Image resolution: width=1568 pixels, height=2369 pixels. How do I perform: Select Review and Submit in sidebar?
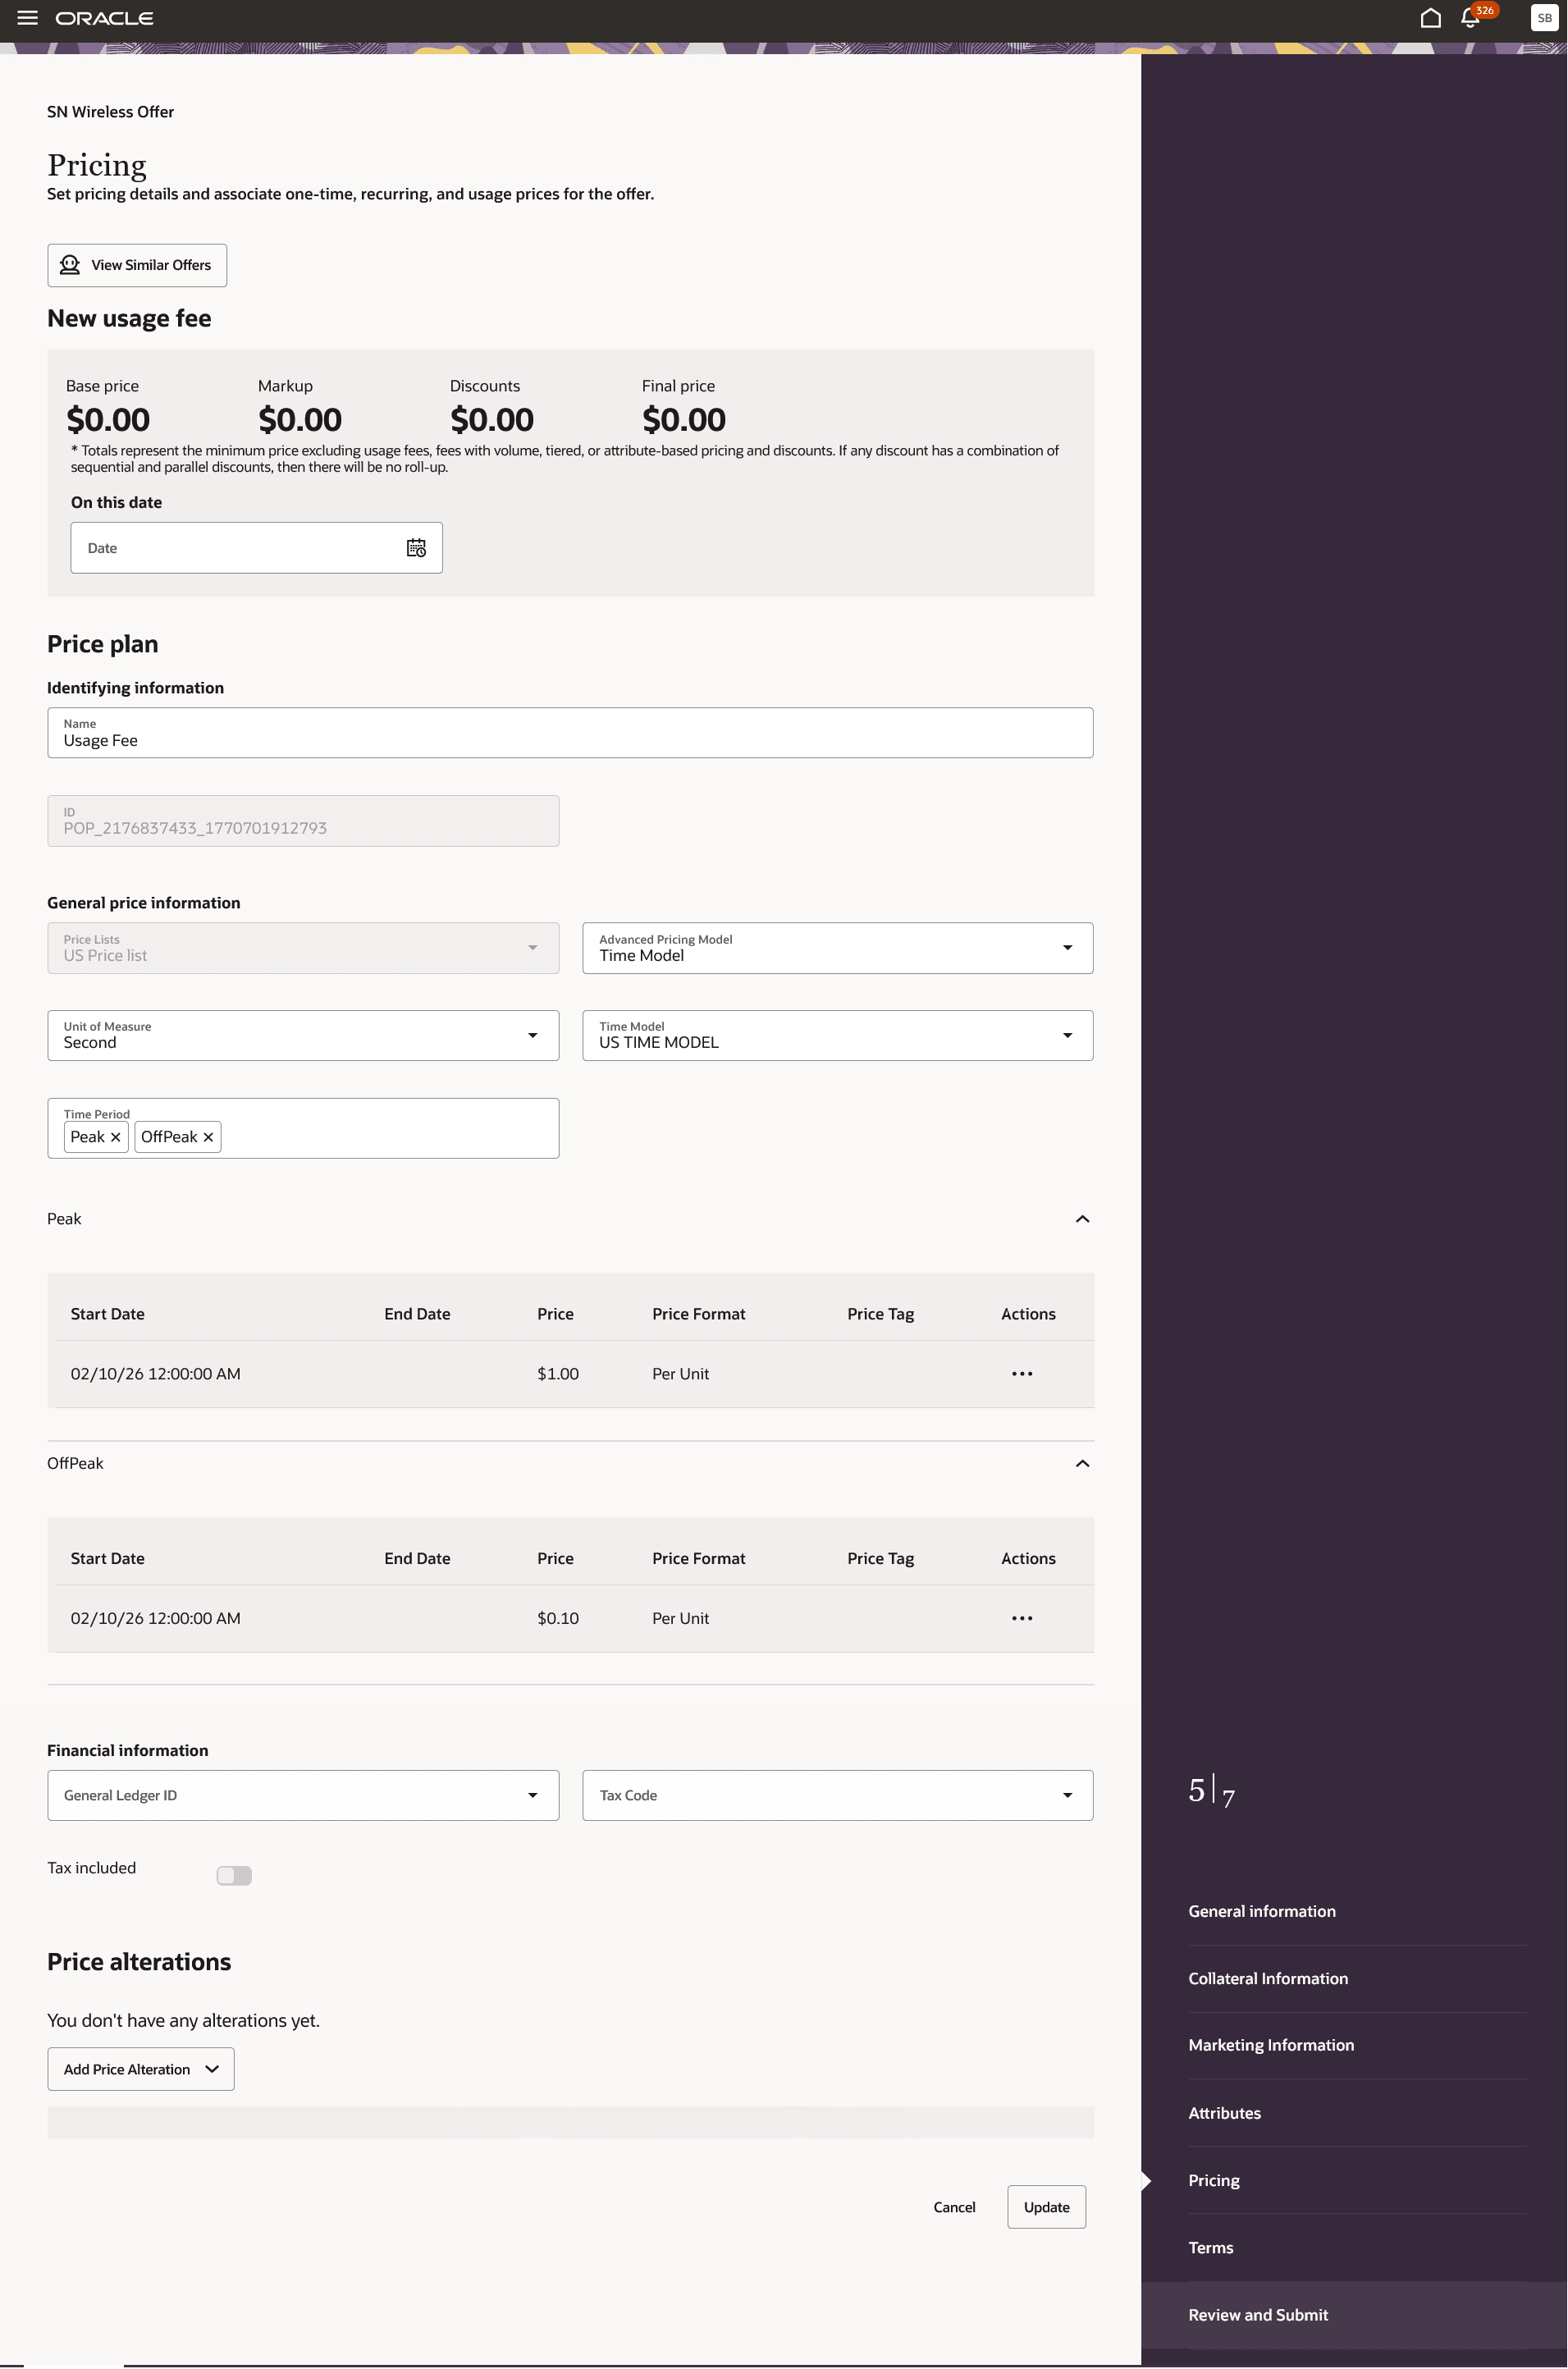[x=1257, y=2314]
